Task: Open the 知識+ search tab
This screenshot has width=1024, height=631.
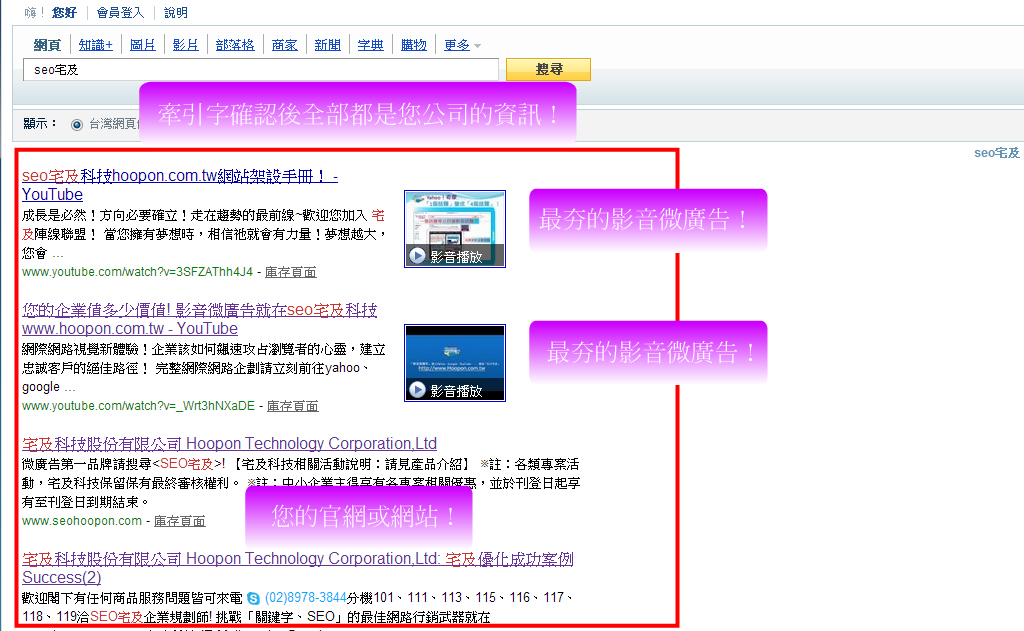Action: [96, 45]
